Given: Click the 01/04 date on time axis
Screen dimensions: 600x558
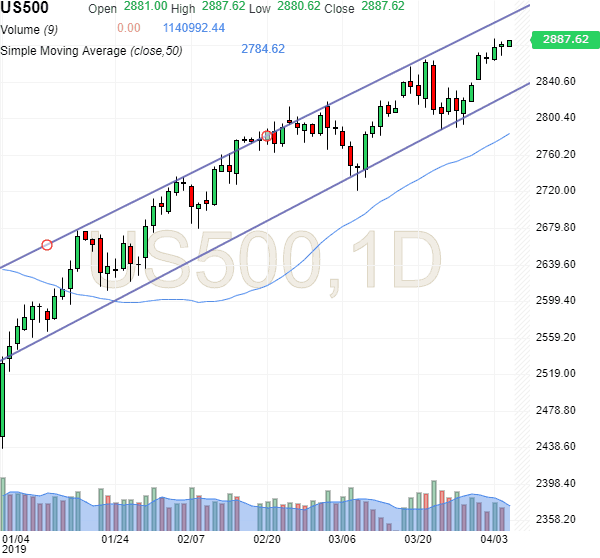Looking at the screenshot, I should [x=16, y=538].
